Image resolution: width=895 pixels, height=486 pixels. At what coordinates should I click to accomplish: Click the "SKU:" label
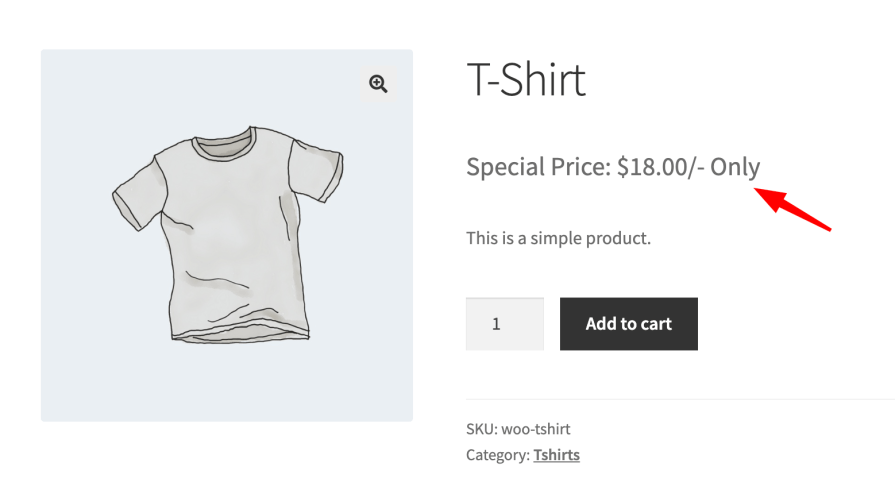pyautogui.click(x=481, y=429)
